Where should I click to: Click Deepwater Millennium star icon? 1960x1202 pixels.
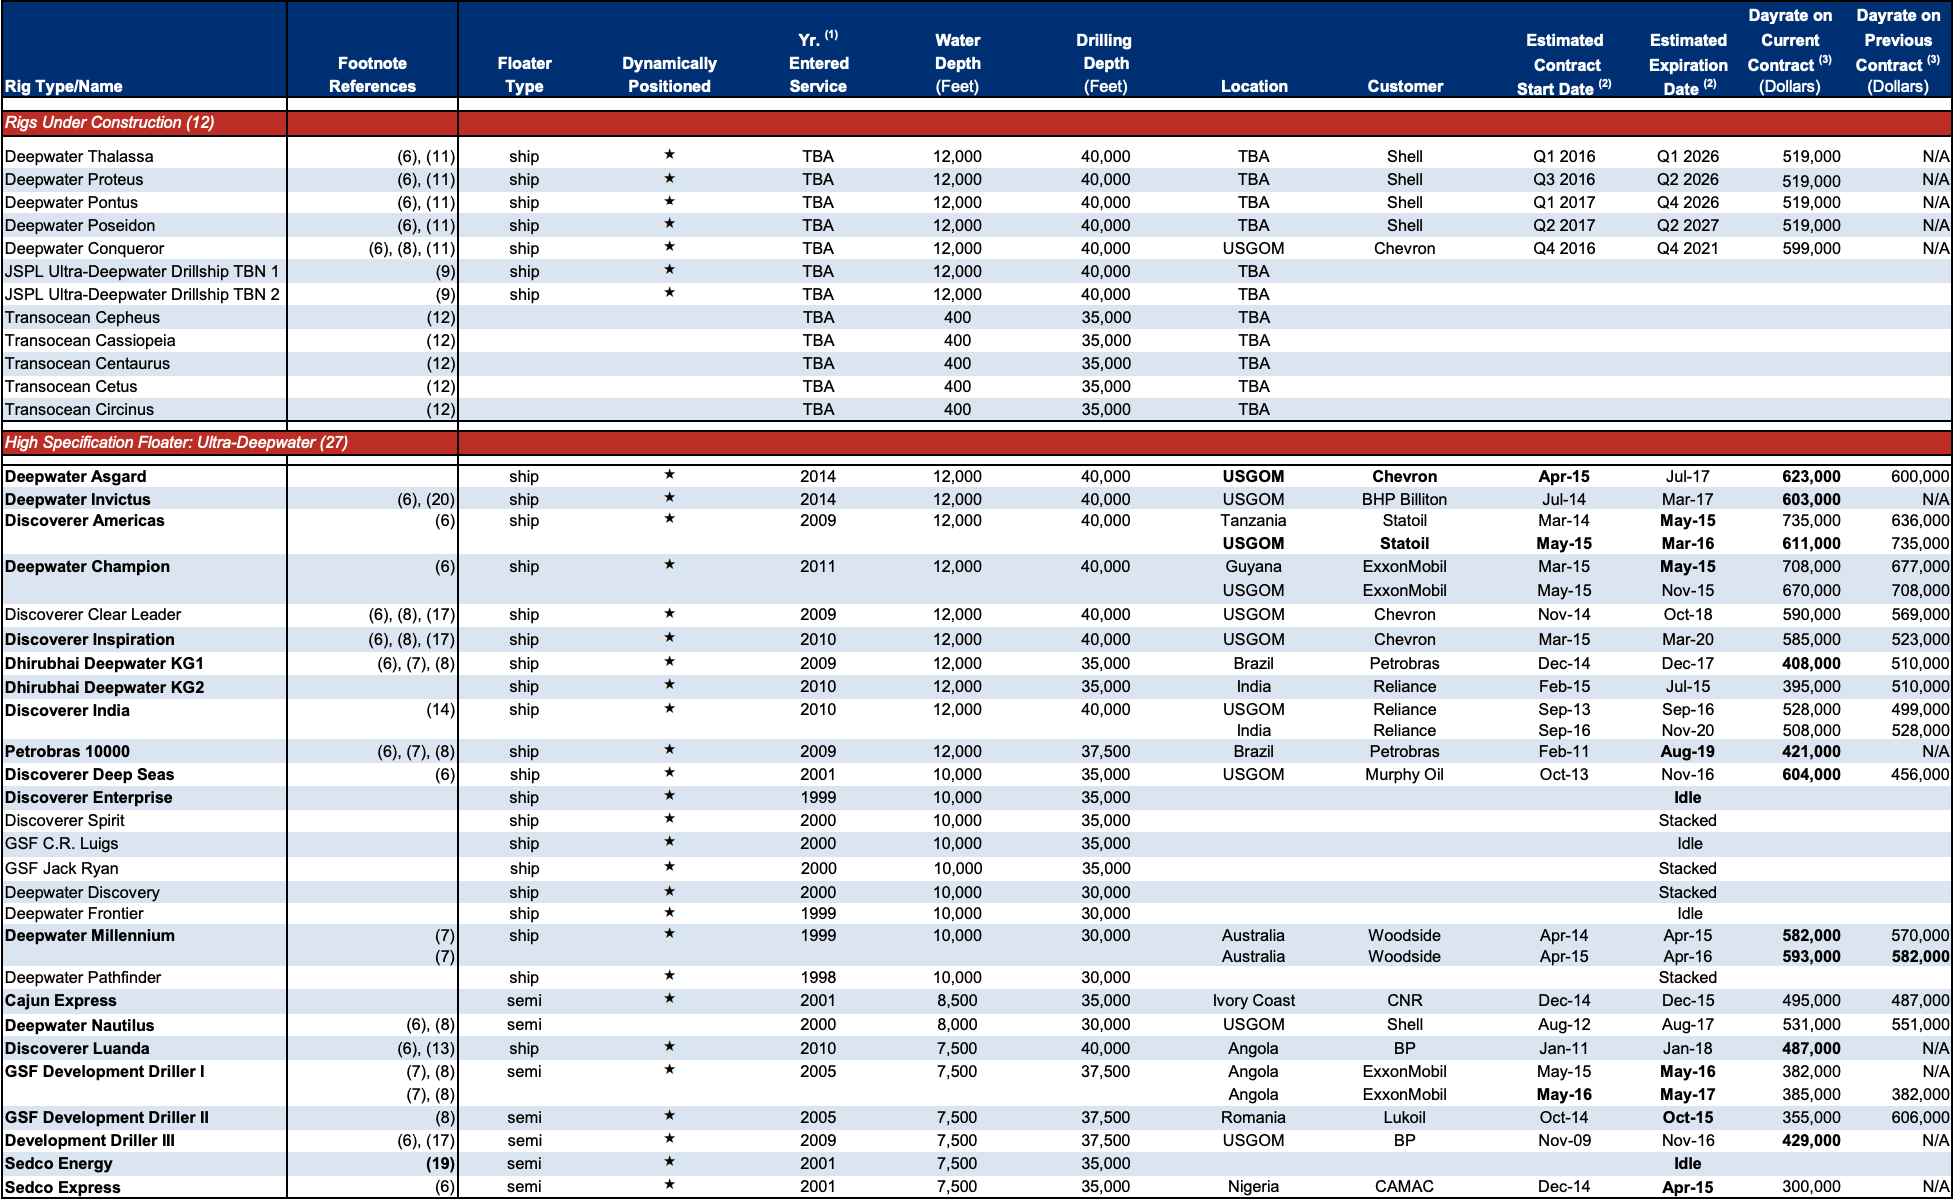669,934
